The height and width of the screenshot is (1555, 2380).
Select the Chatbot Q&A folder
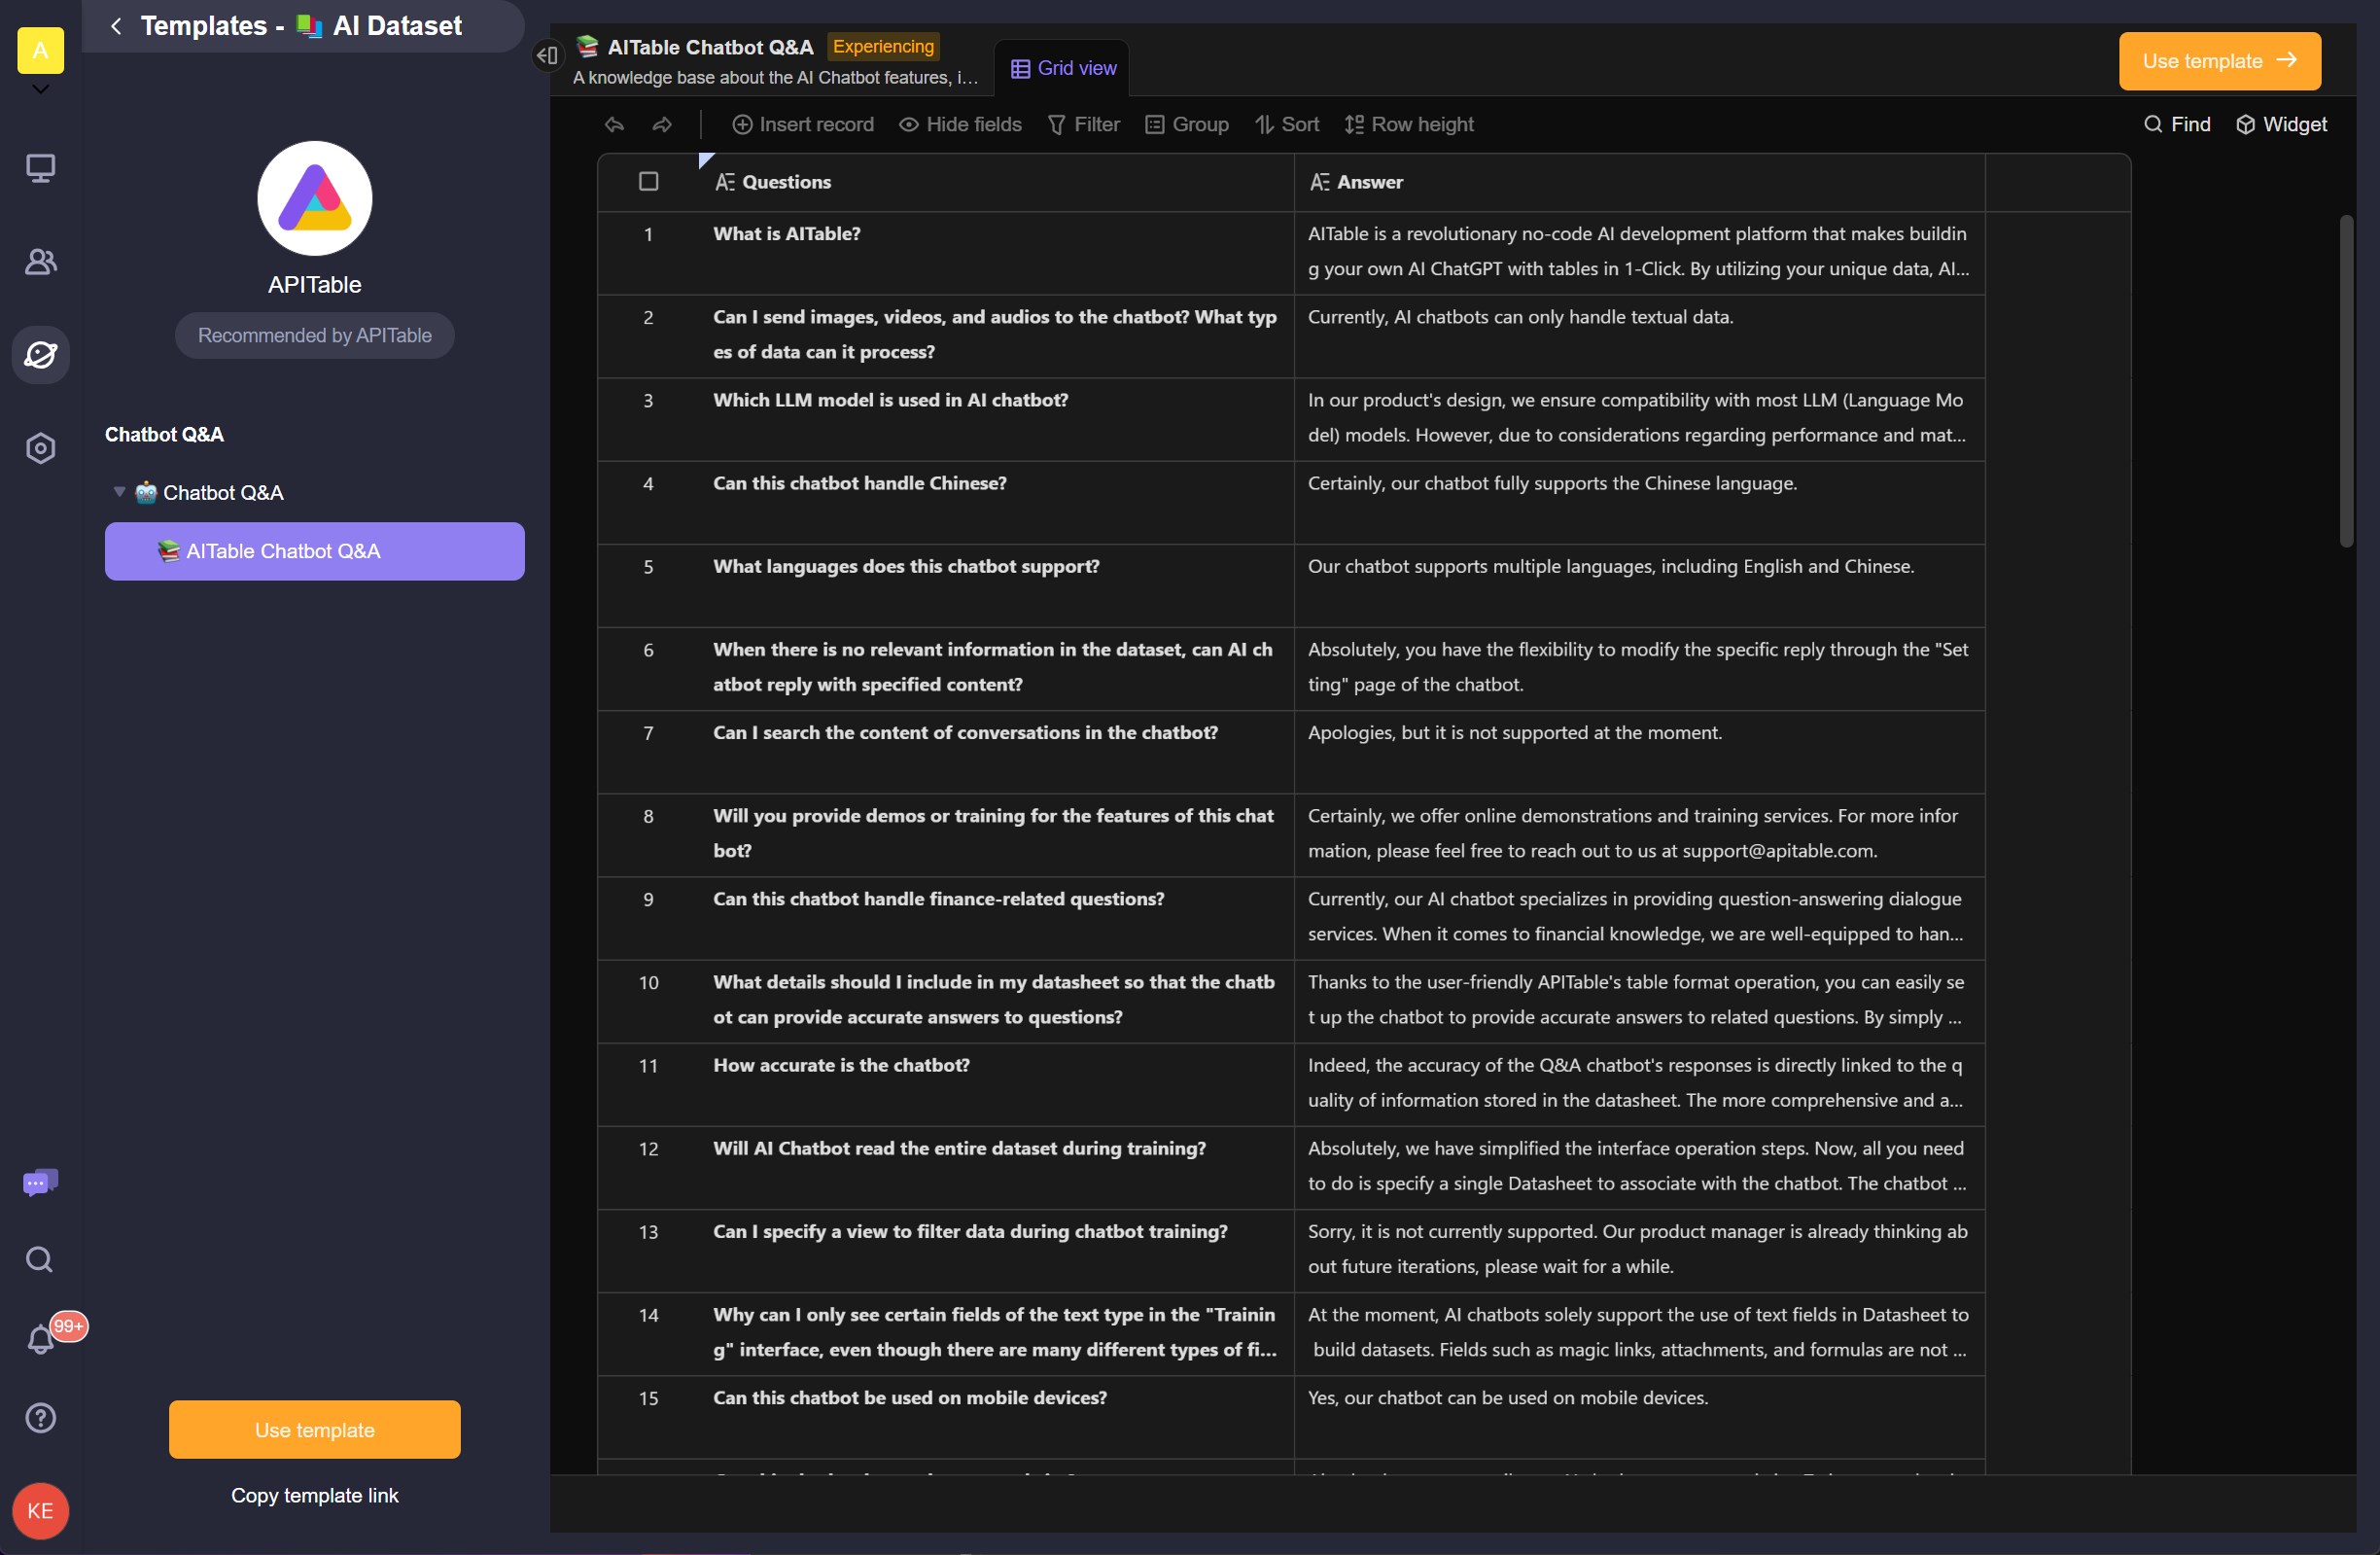tap(315, 492)
